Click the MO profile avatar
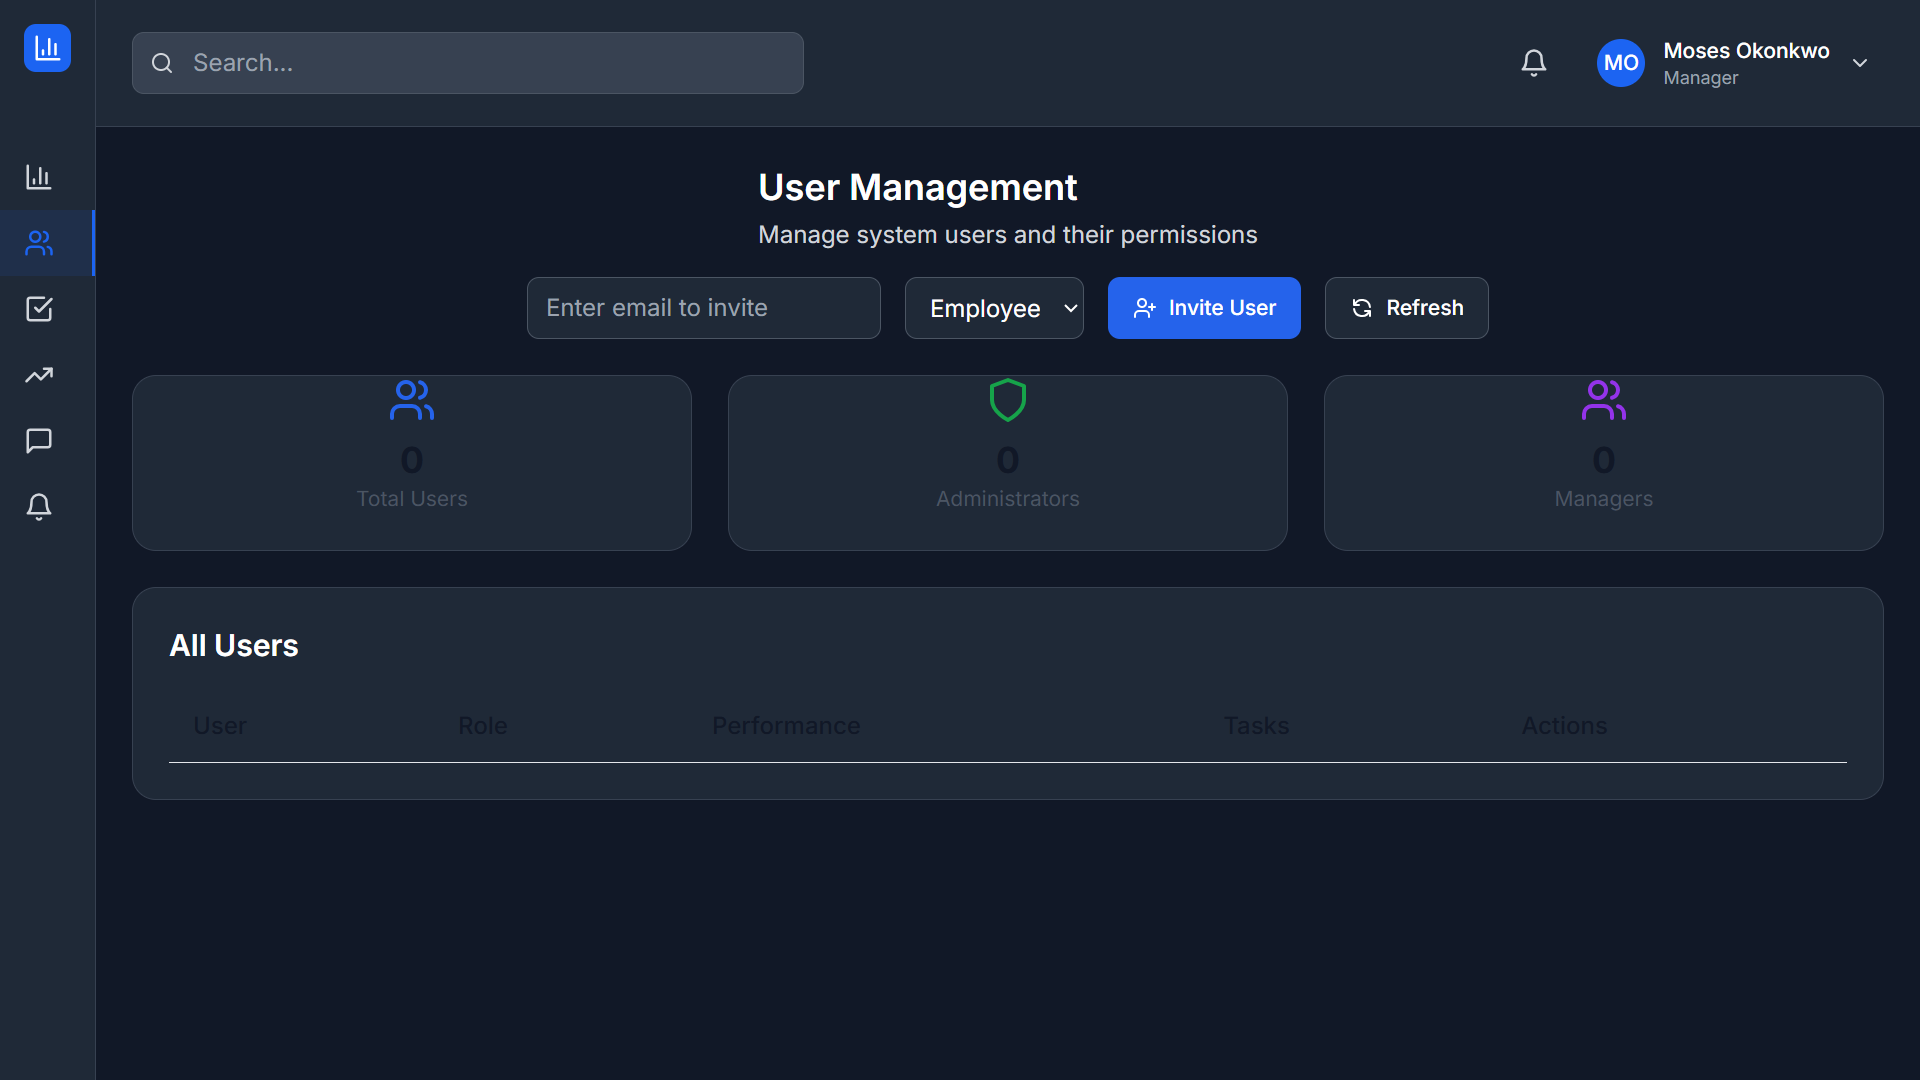 [1620, 63]
